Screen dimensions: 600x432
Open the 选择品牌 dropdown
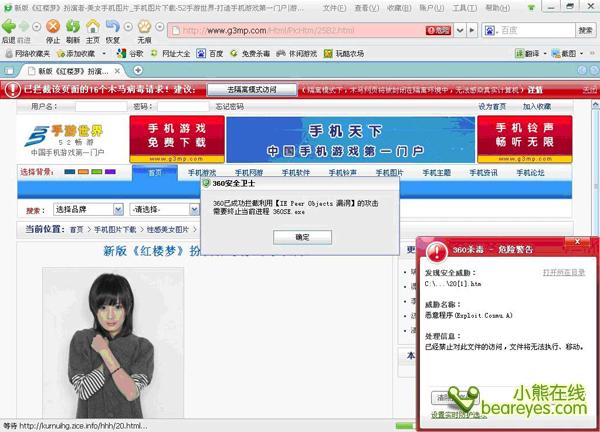[x=88, y=209]
